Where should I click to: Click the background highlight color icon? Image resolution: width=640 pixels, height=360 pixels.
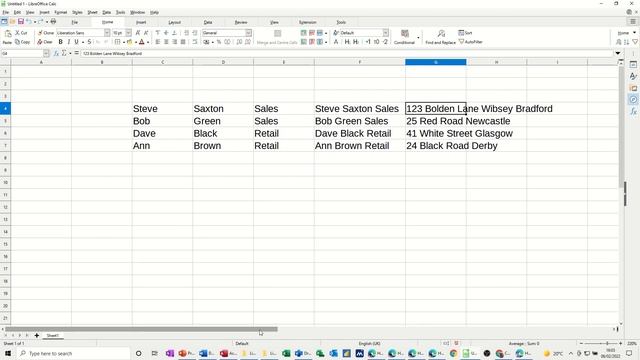(129, 42)
